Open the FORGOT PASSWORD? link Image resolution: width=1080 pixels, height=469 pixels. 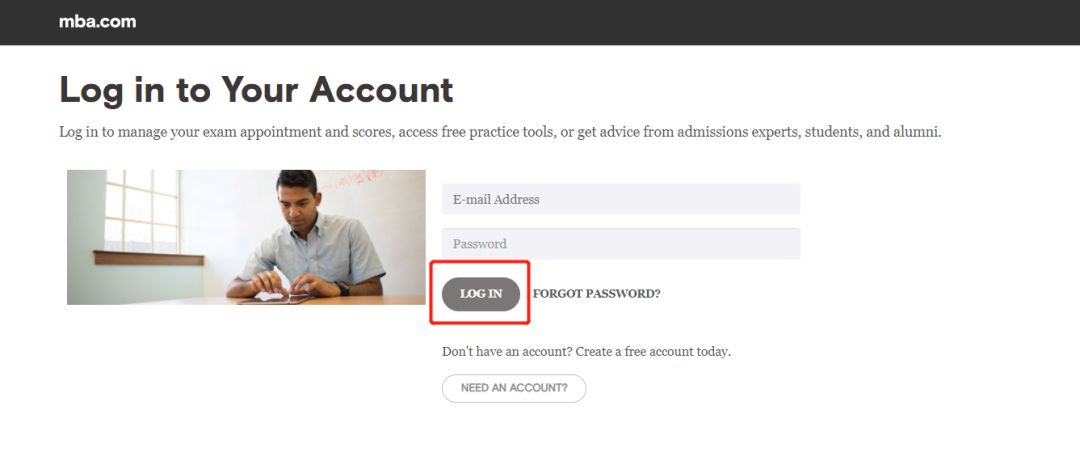pyautogui.click(x=596, y=294)
